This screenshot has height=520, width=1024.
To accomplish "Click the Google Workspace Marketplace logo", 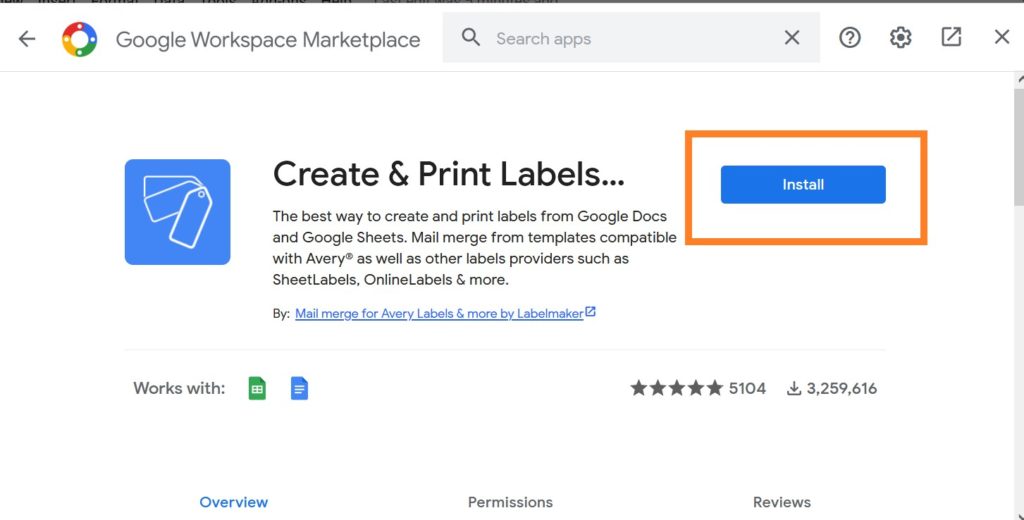I will point(80,39).
